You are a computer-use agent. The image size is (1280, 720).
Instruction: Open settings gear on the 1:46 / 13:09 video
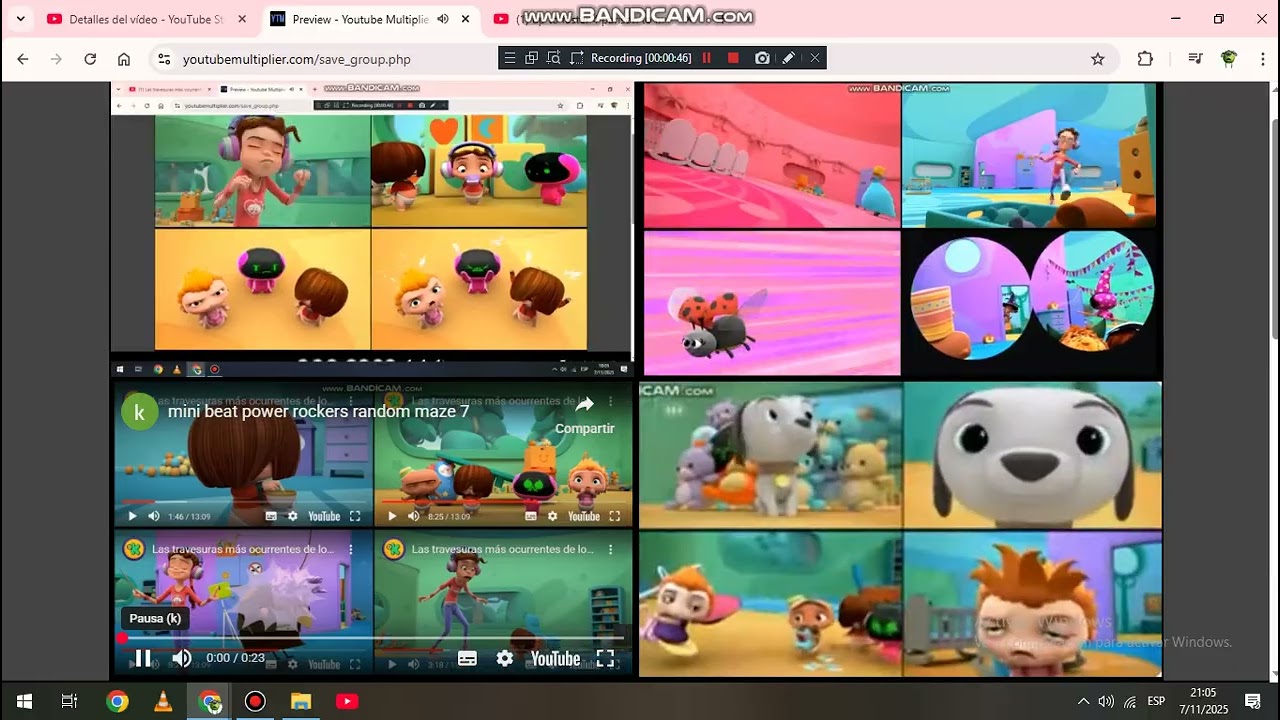point(293,516)
